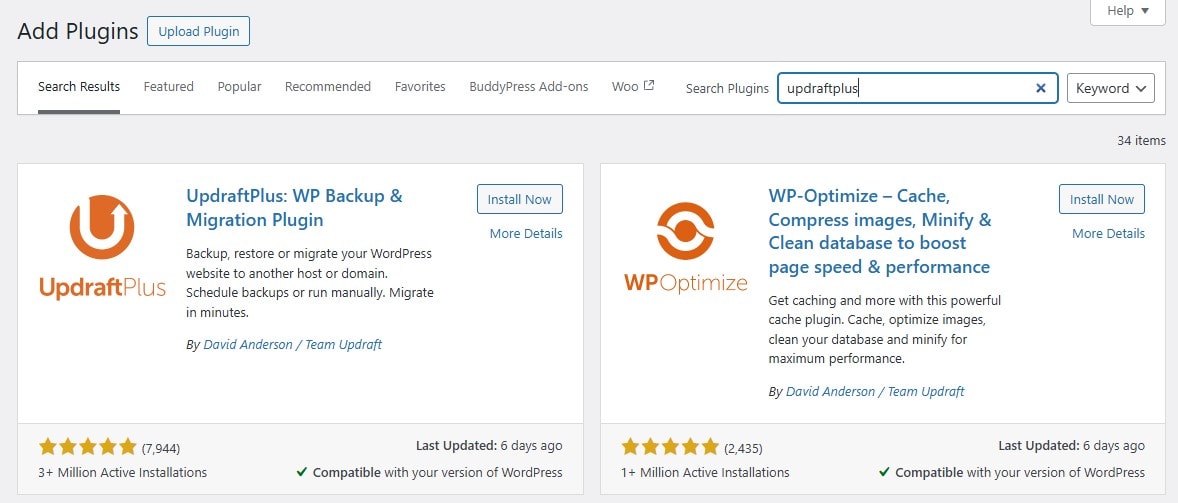The width and height of the screenshot is (1178, 503).
Task: View More Details for UpdraftPlus
Action: tap(526, 233)
